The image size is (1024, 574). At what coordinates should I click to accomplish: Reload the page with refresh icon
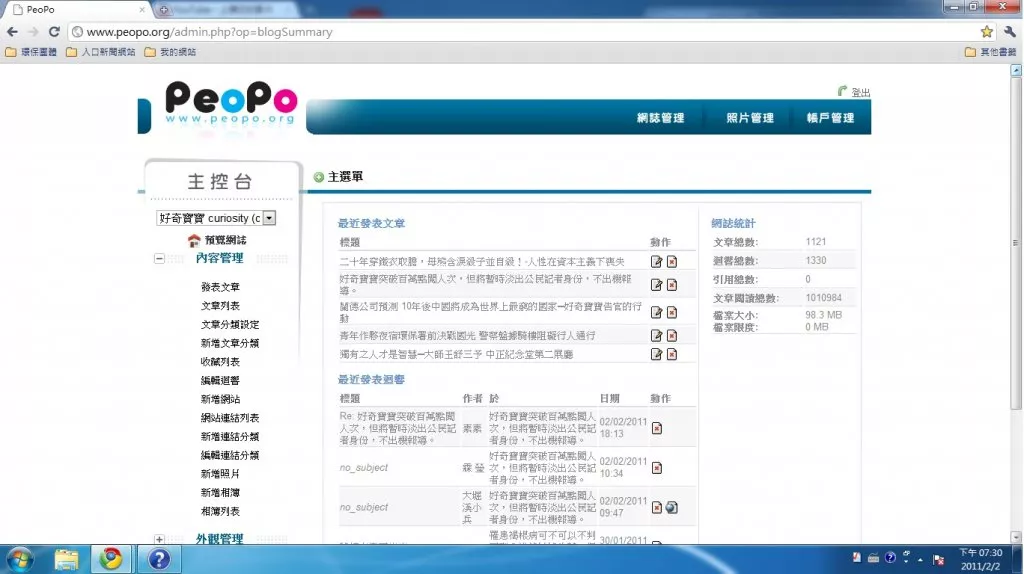54,31
